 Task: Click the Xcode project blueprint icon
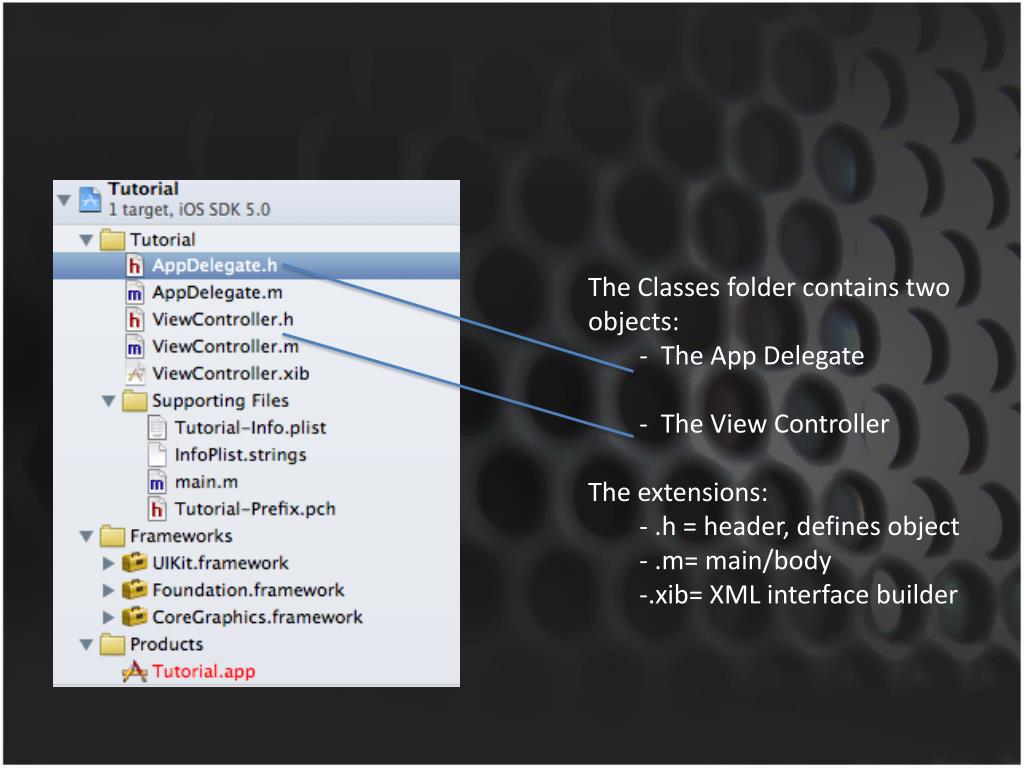[x=90, y=199]
